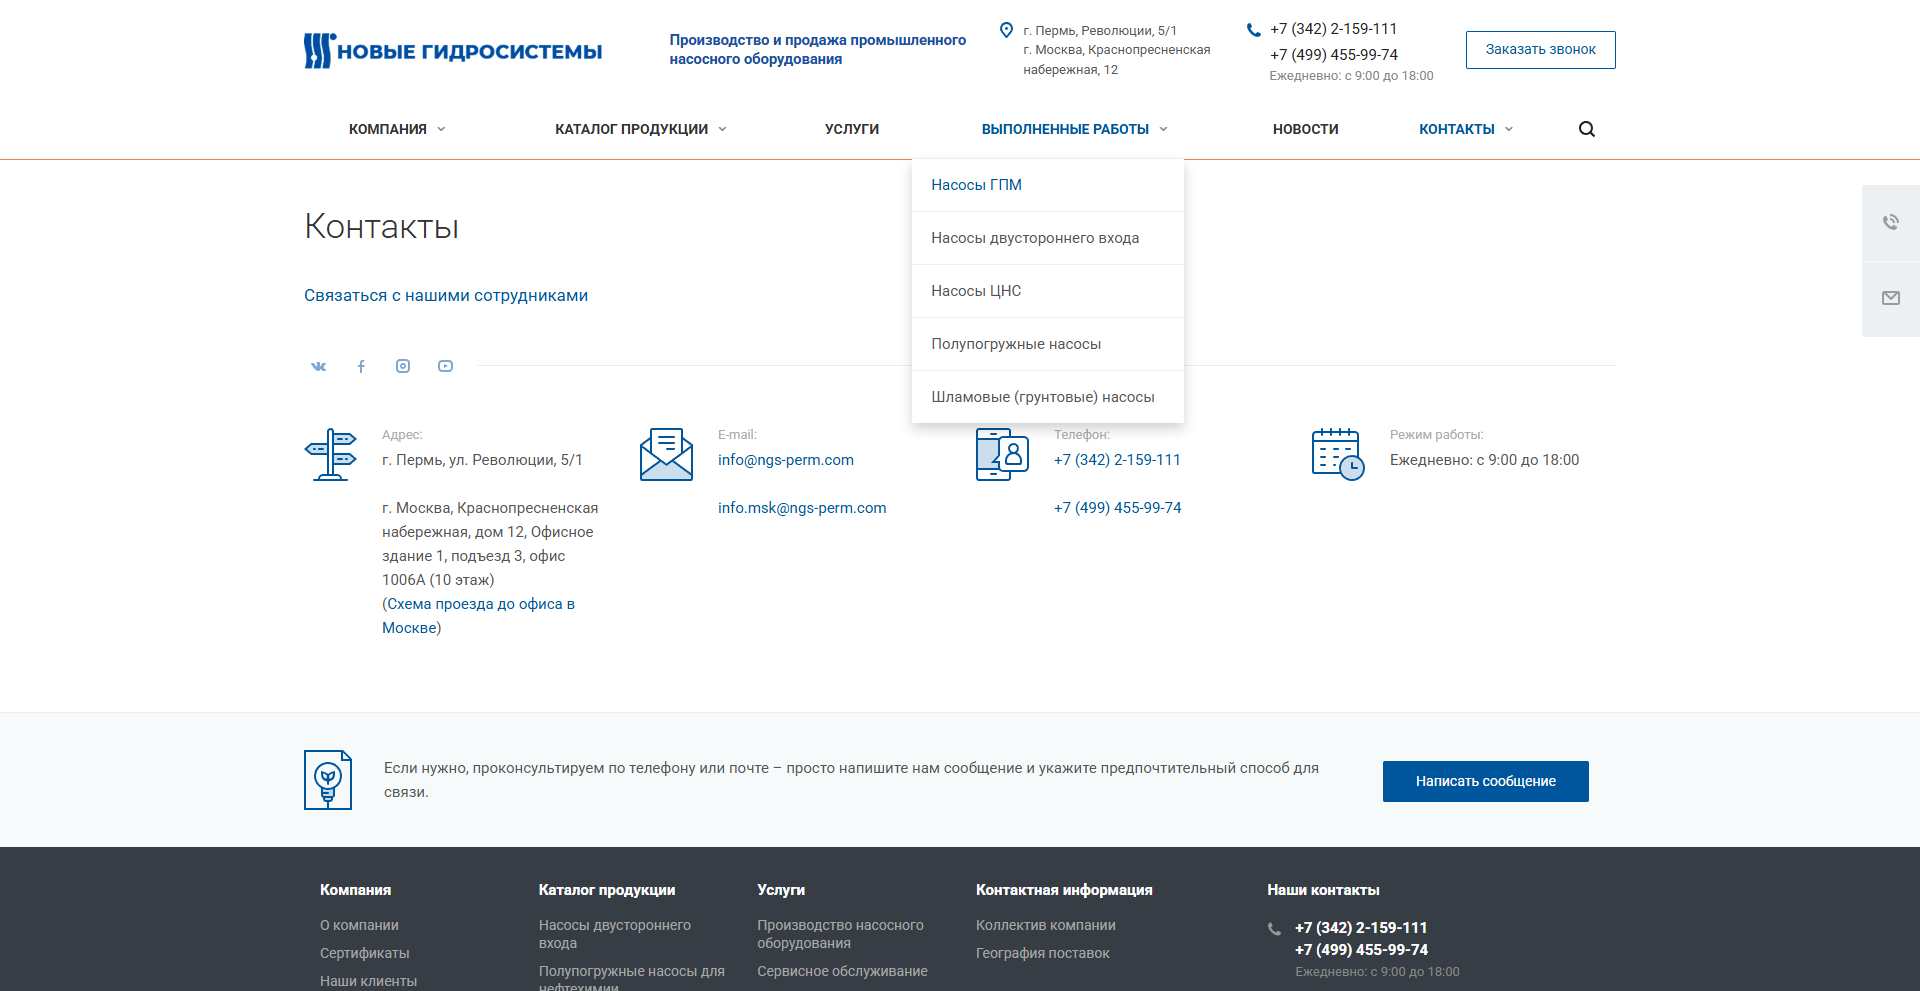Expand the Компания dropdown menu

pyautogui.click(x=397, y=129)
